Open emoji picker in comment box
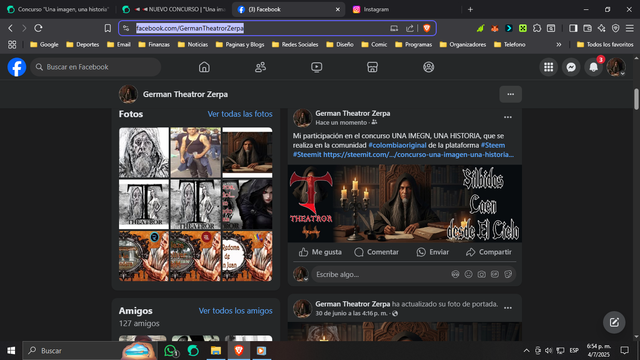 (469, 274)
